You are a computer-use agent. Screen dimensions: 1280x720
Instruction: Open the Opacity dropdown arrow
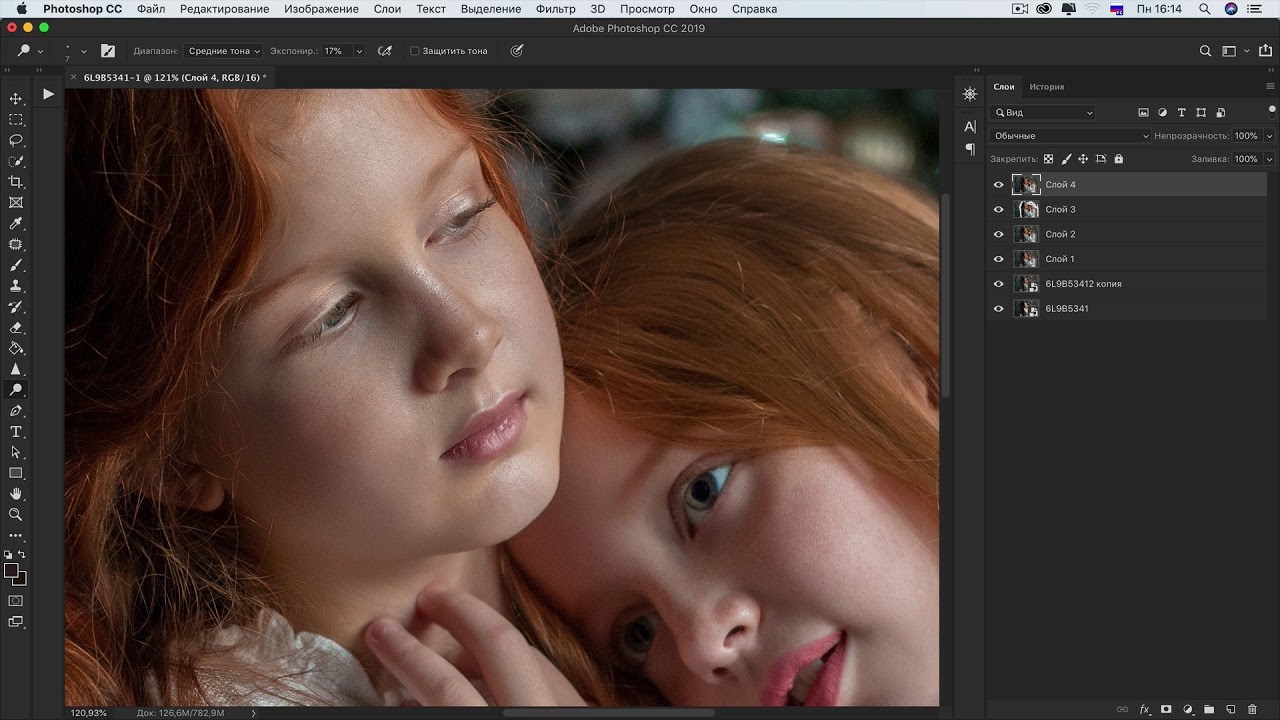pyautogui.click(x=1269, y=136)
